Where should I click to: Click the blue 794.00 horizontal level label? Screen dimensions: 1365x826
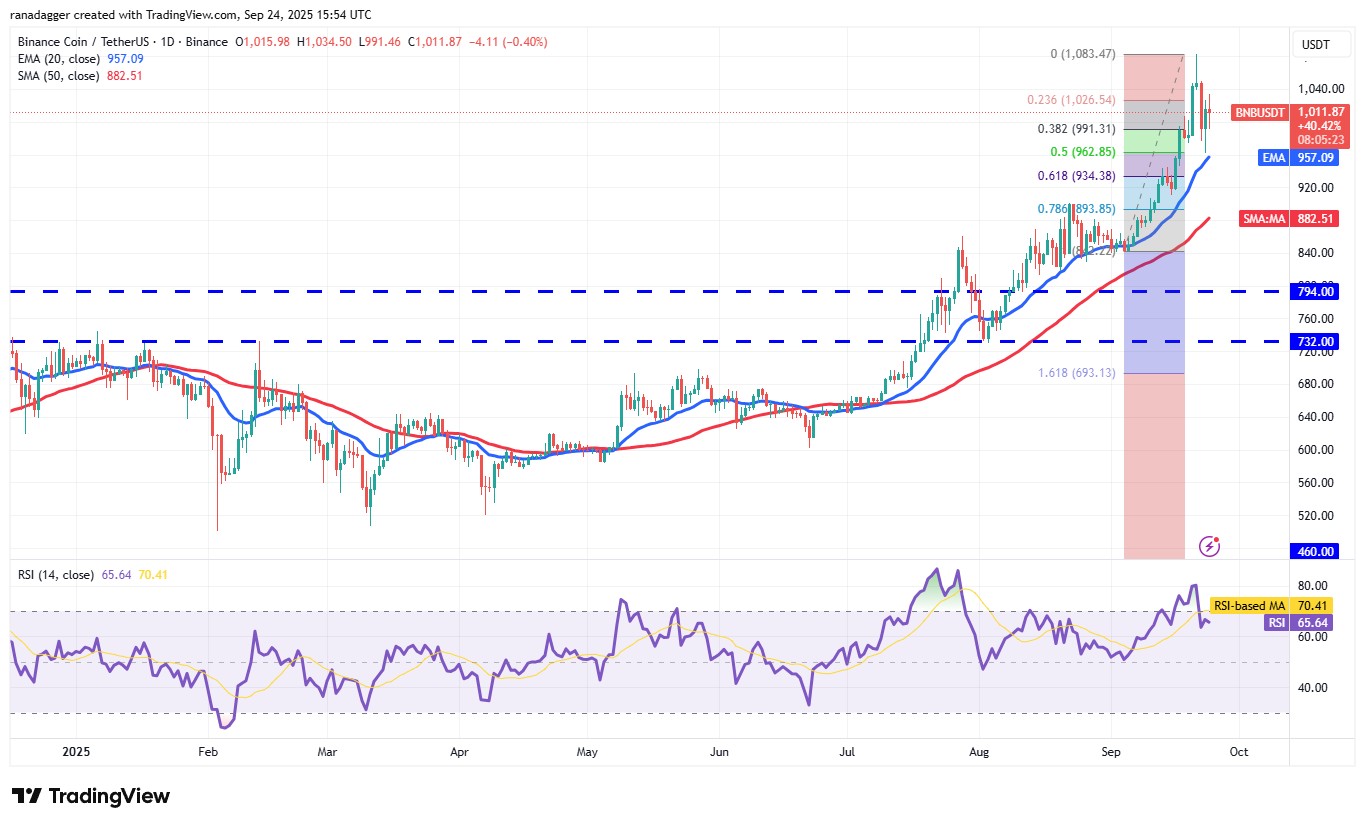click(x=1314, y=291)
